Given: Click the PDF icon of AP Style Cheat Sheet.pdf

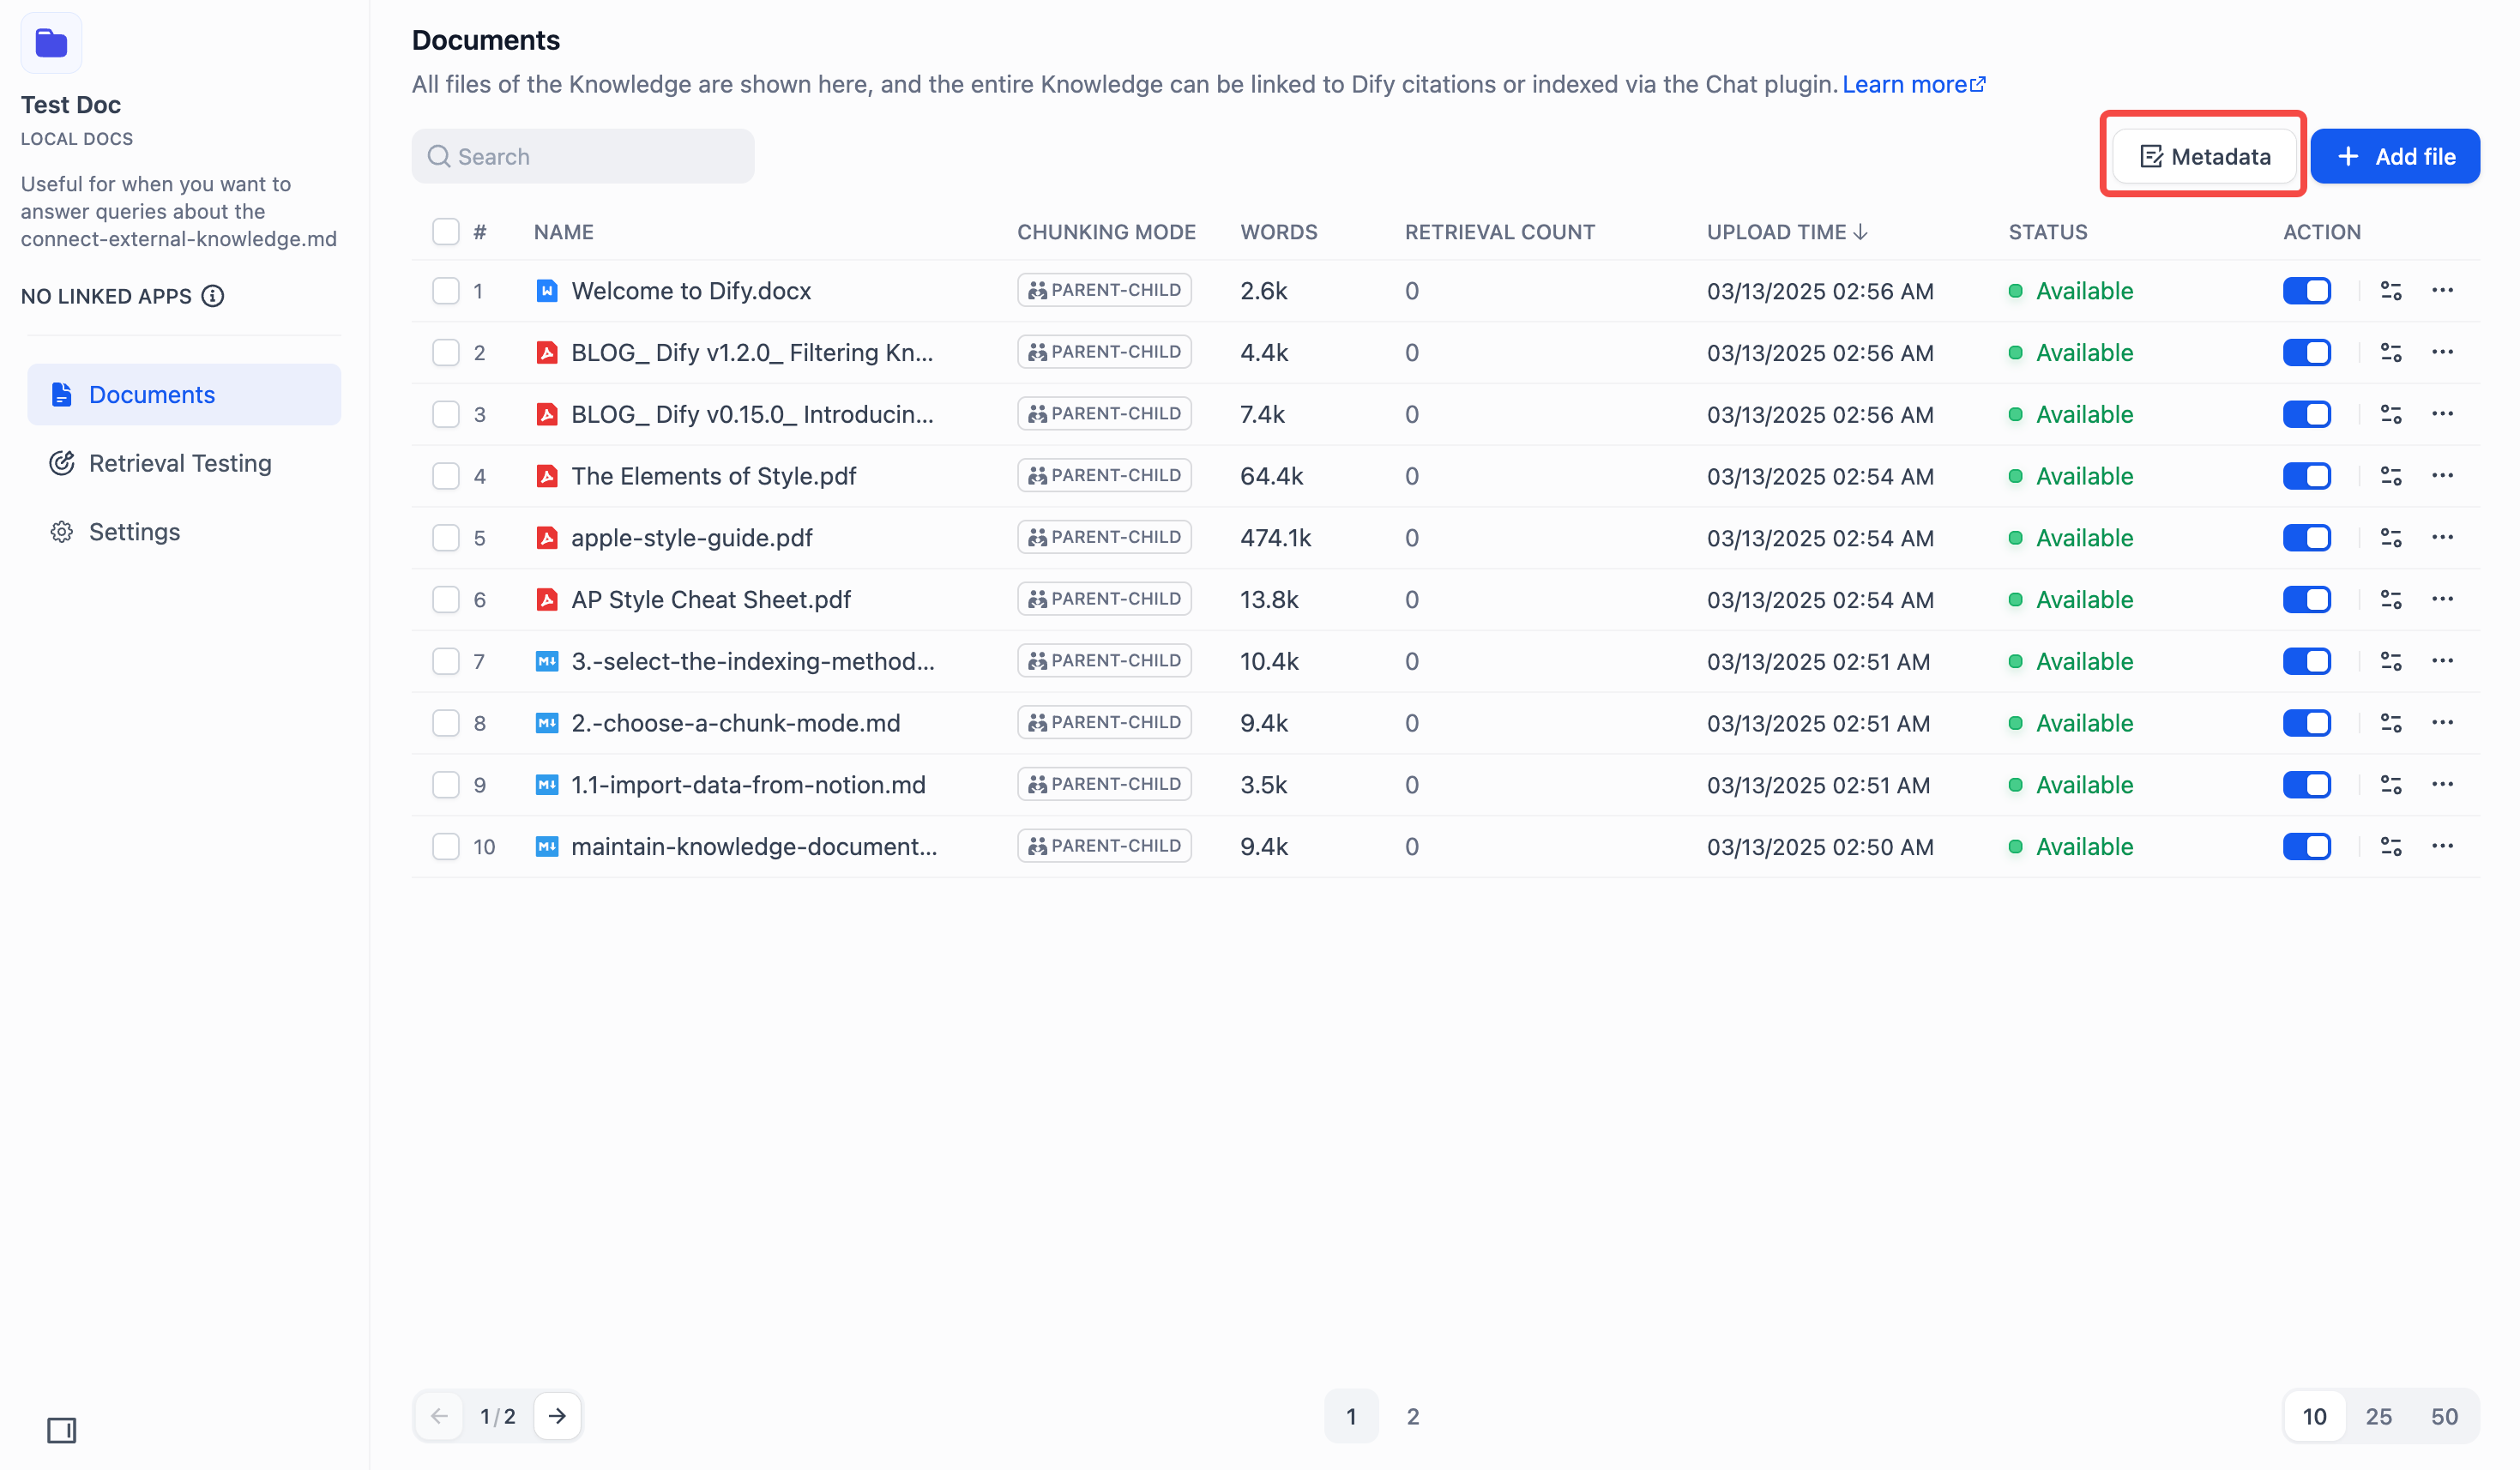Looking at the screenshot, I should 546,599.
